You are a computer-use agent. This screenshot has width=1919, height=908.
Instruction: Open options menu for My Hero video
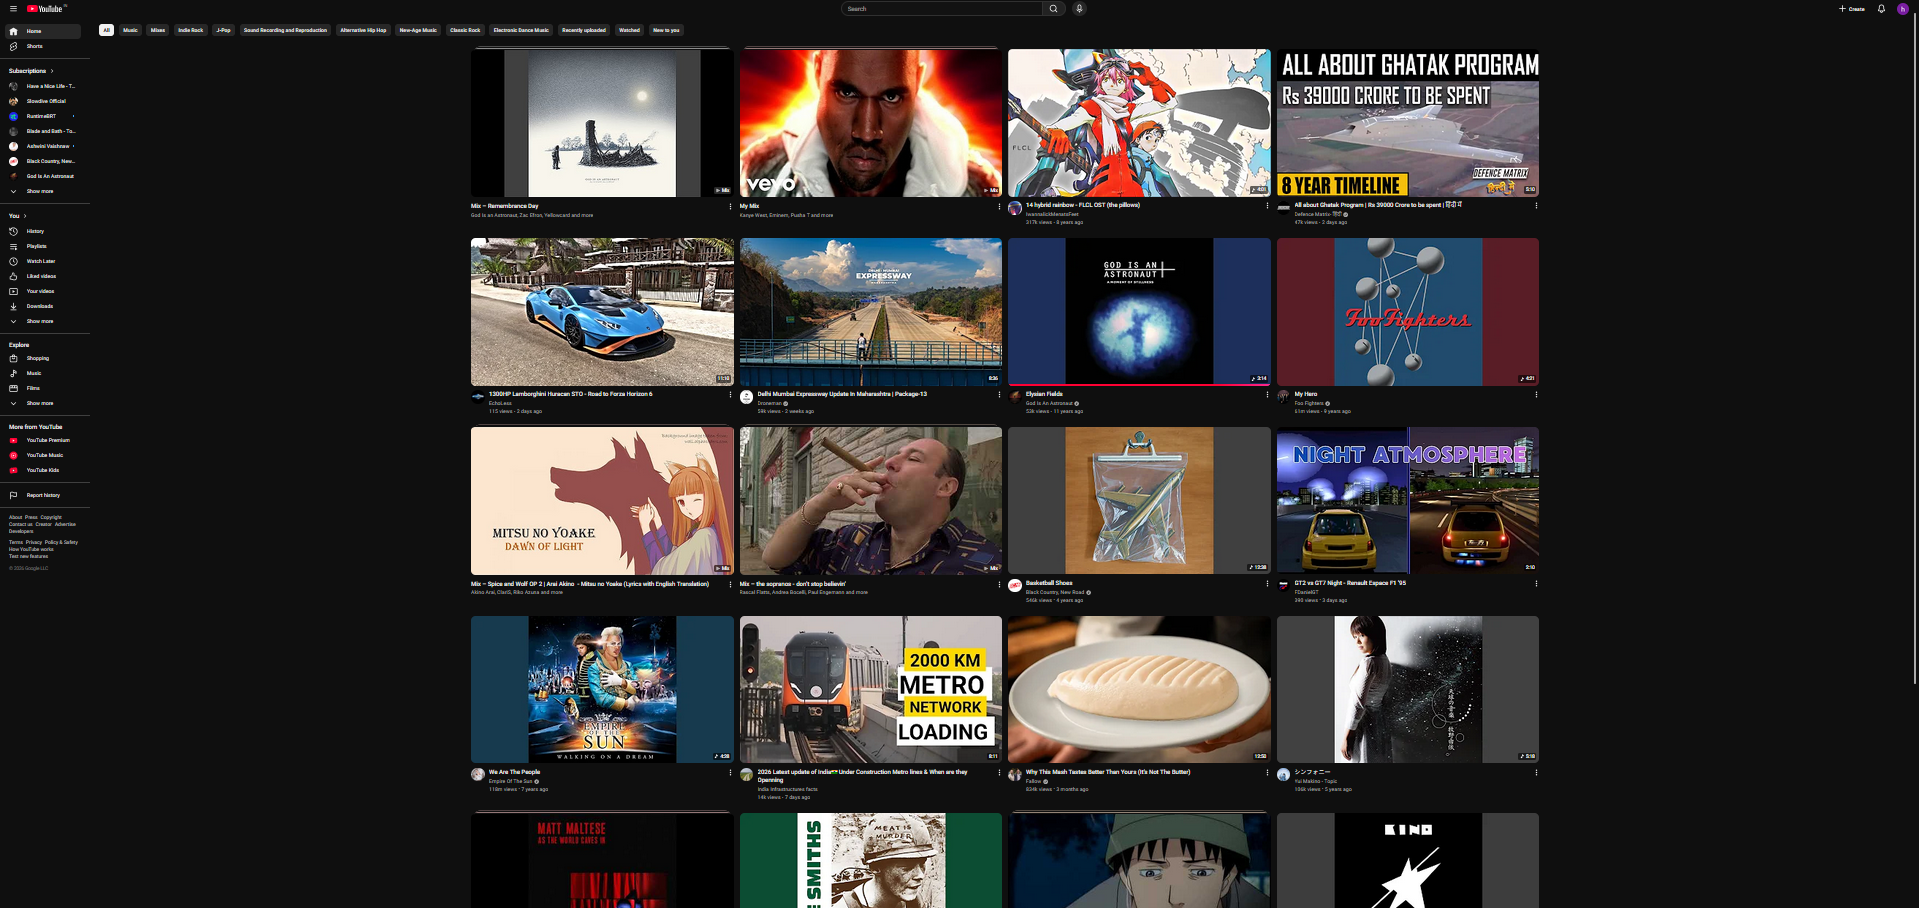click(1536, 395)
